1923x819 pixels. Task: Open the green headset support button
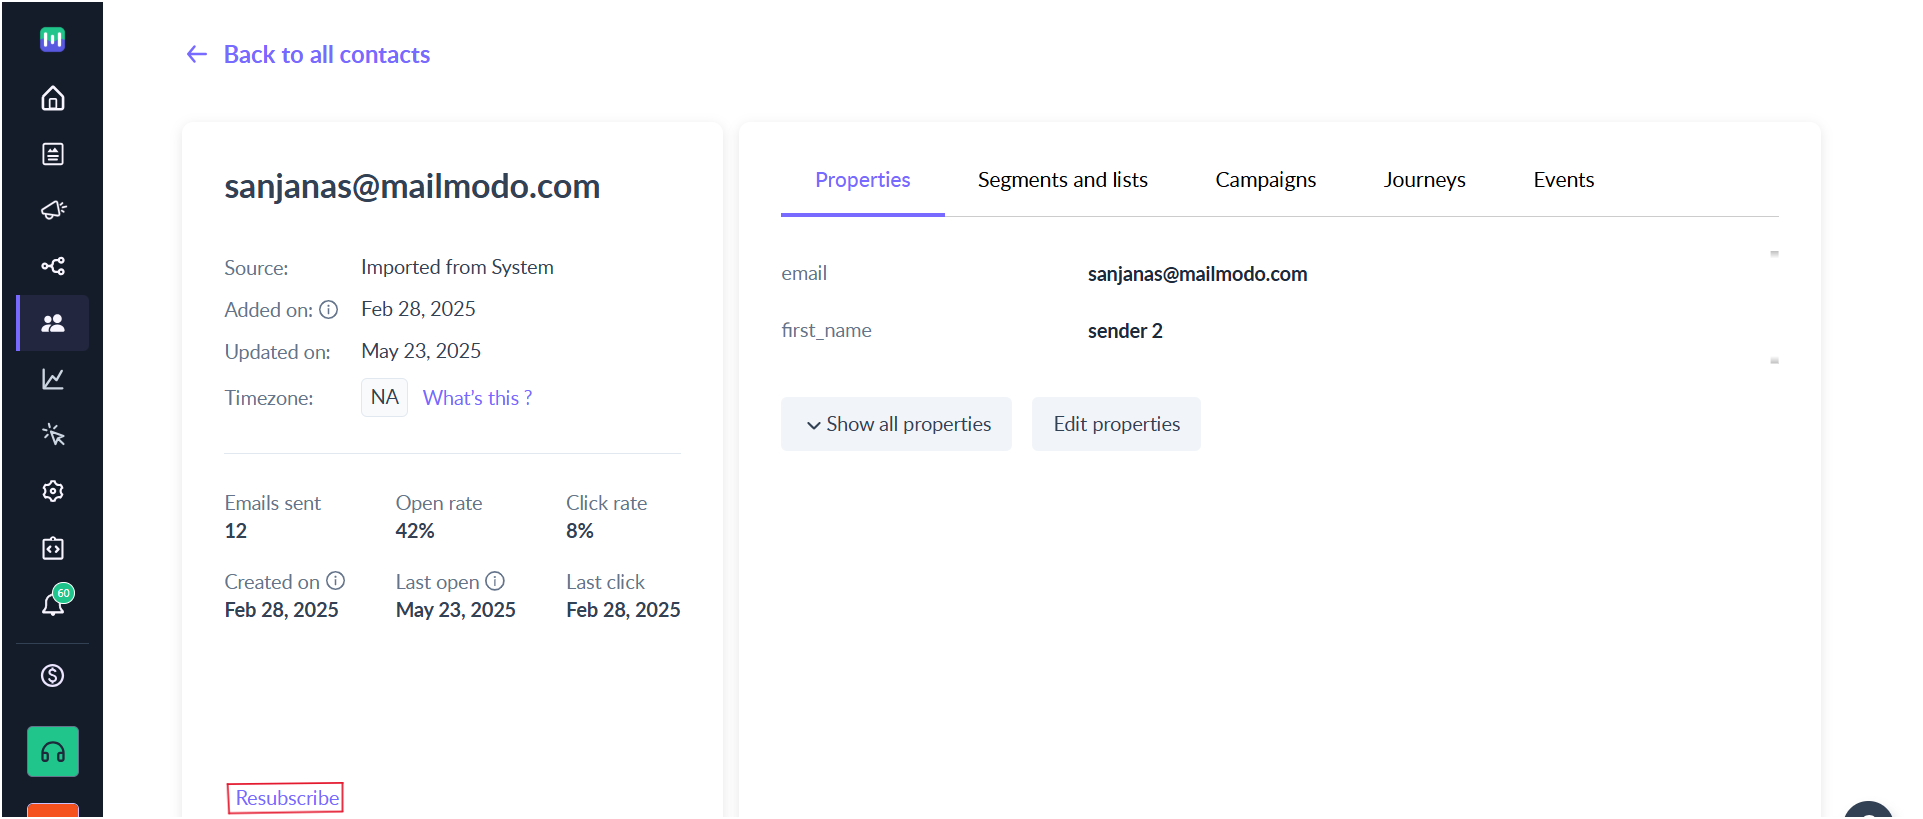click(x=53, y=752)
